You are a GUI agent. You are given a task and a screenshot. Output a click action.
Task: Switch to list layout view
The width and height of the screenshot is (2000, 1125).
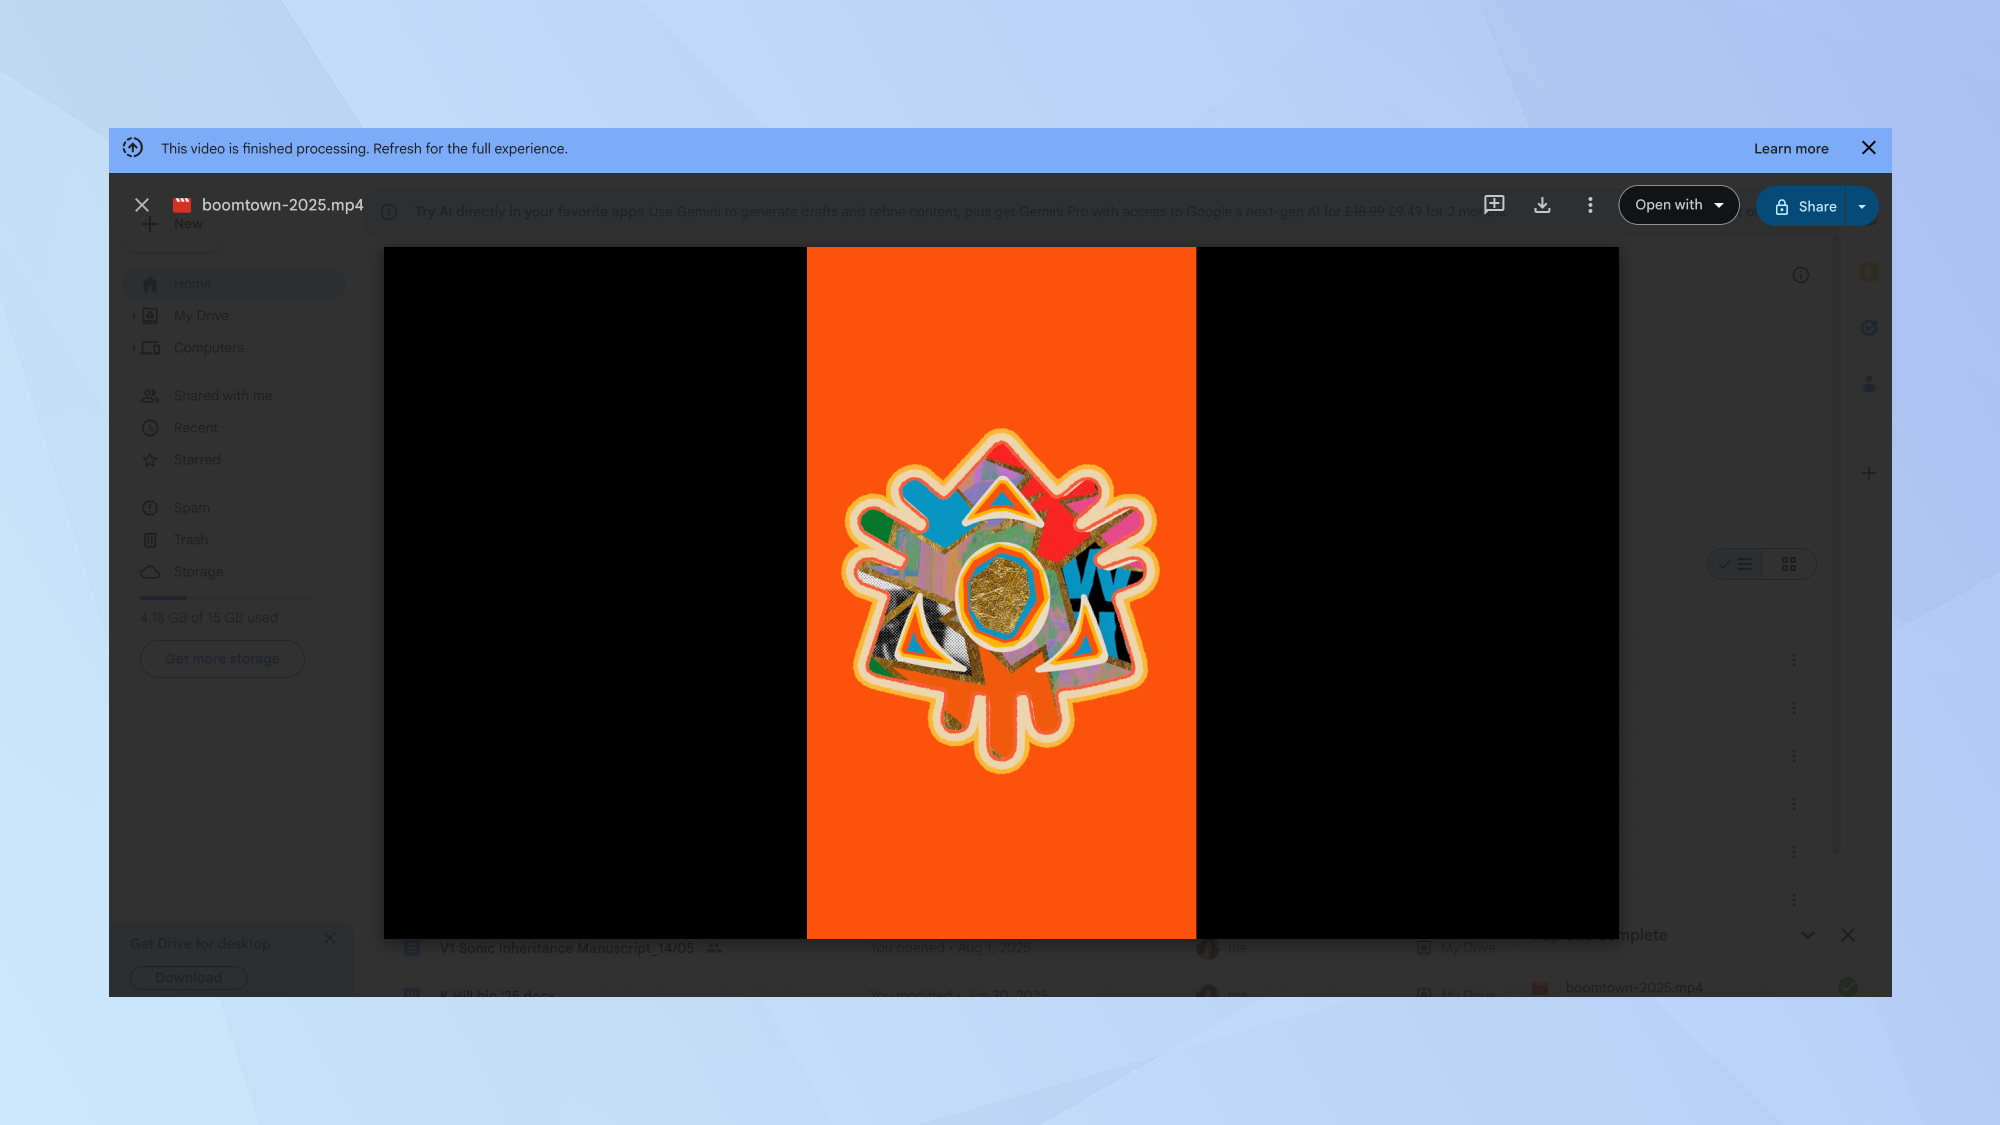pyautogui.click(x=1736, y=564)
